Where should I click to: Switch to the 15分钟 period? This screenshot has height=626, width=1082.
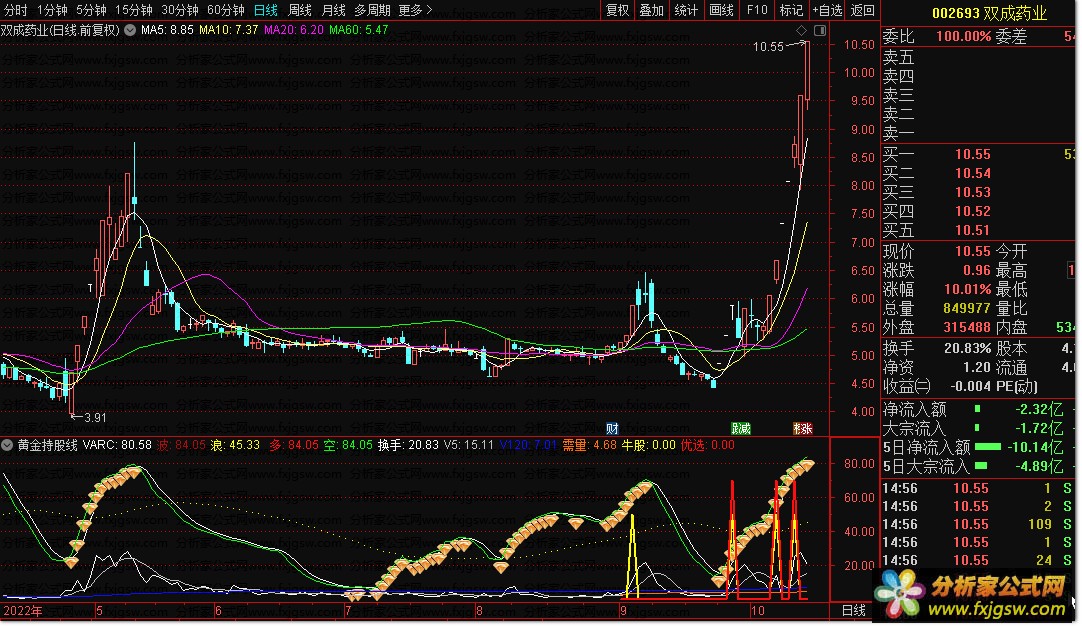(133, 10)
